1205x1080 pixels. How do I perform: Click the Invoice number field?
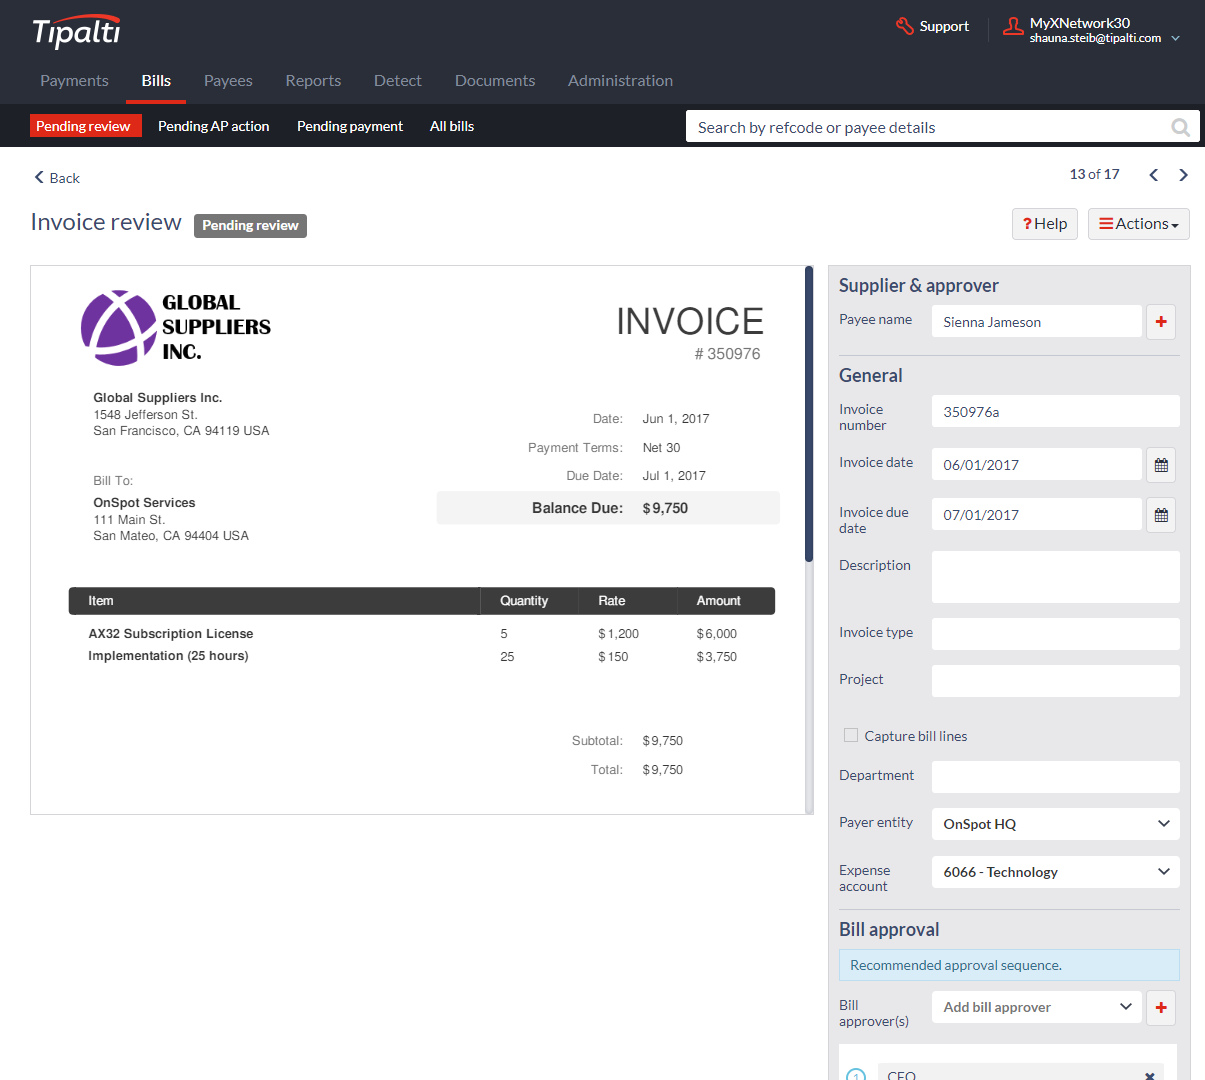(1056, 411)
